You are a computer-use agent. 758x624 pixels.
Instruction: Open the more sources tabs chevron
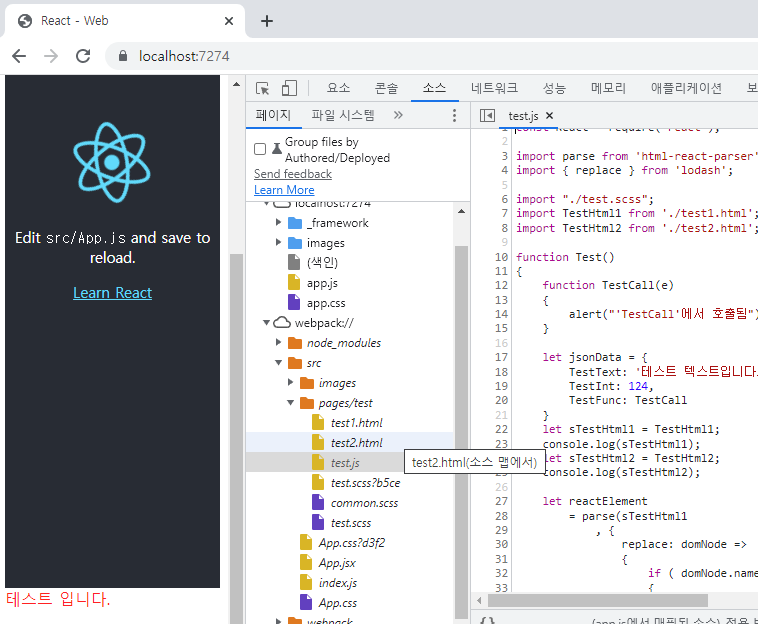(398, 115)
